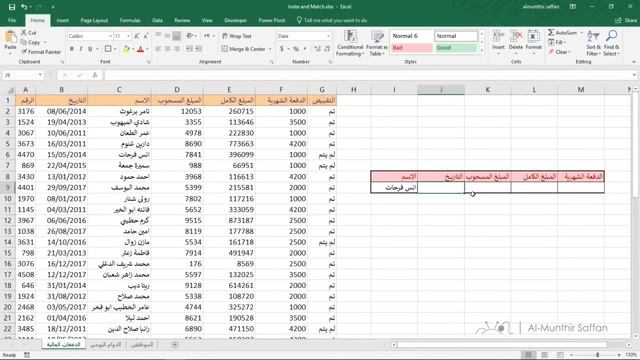The width and height of the screenshot is (640, 360).
Task: Open Merge & Center dropdown arrow
Action: tap(270, 49)
